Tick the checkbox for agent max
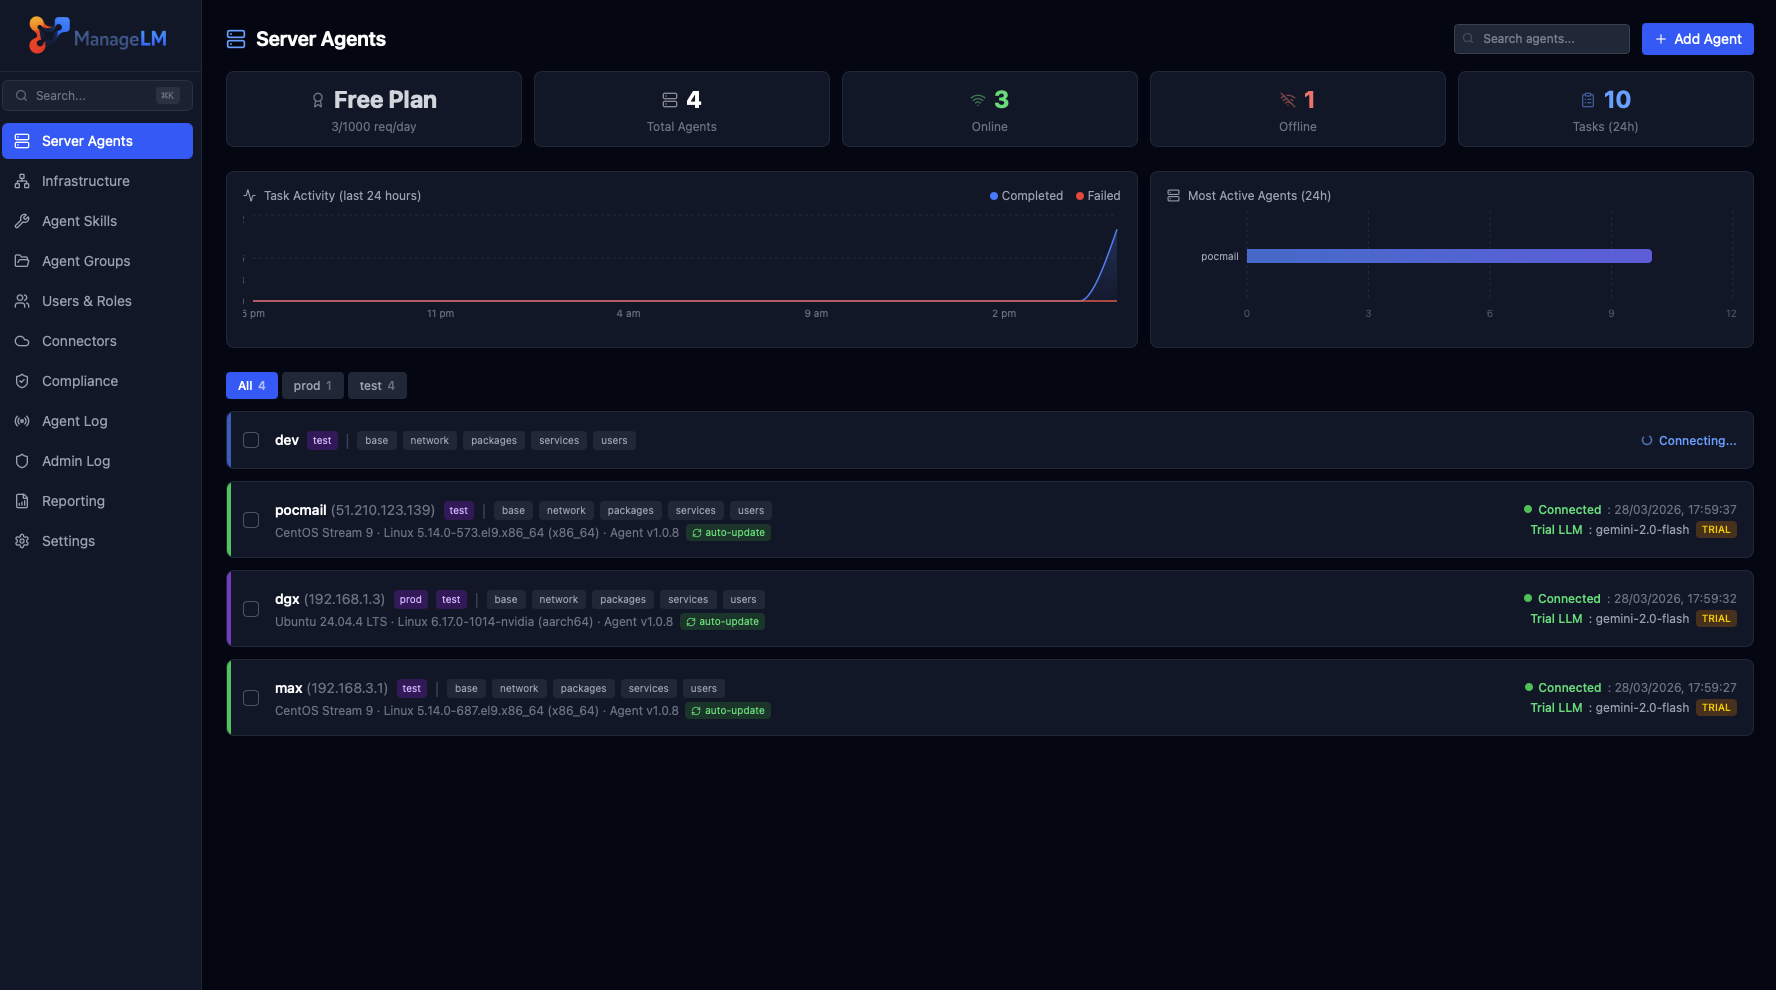 [x=251, y=697]
